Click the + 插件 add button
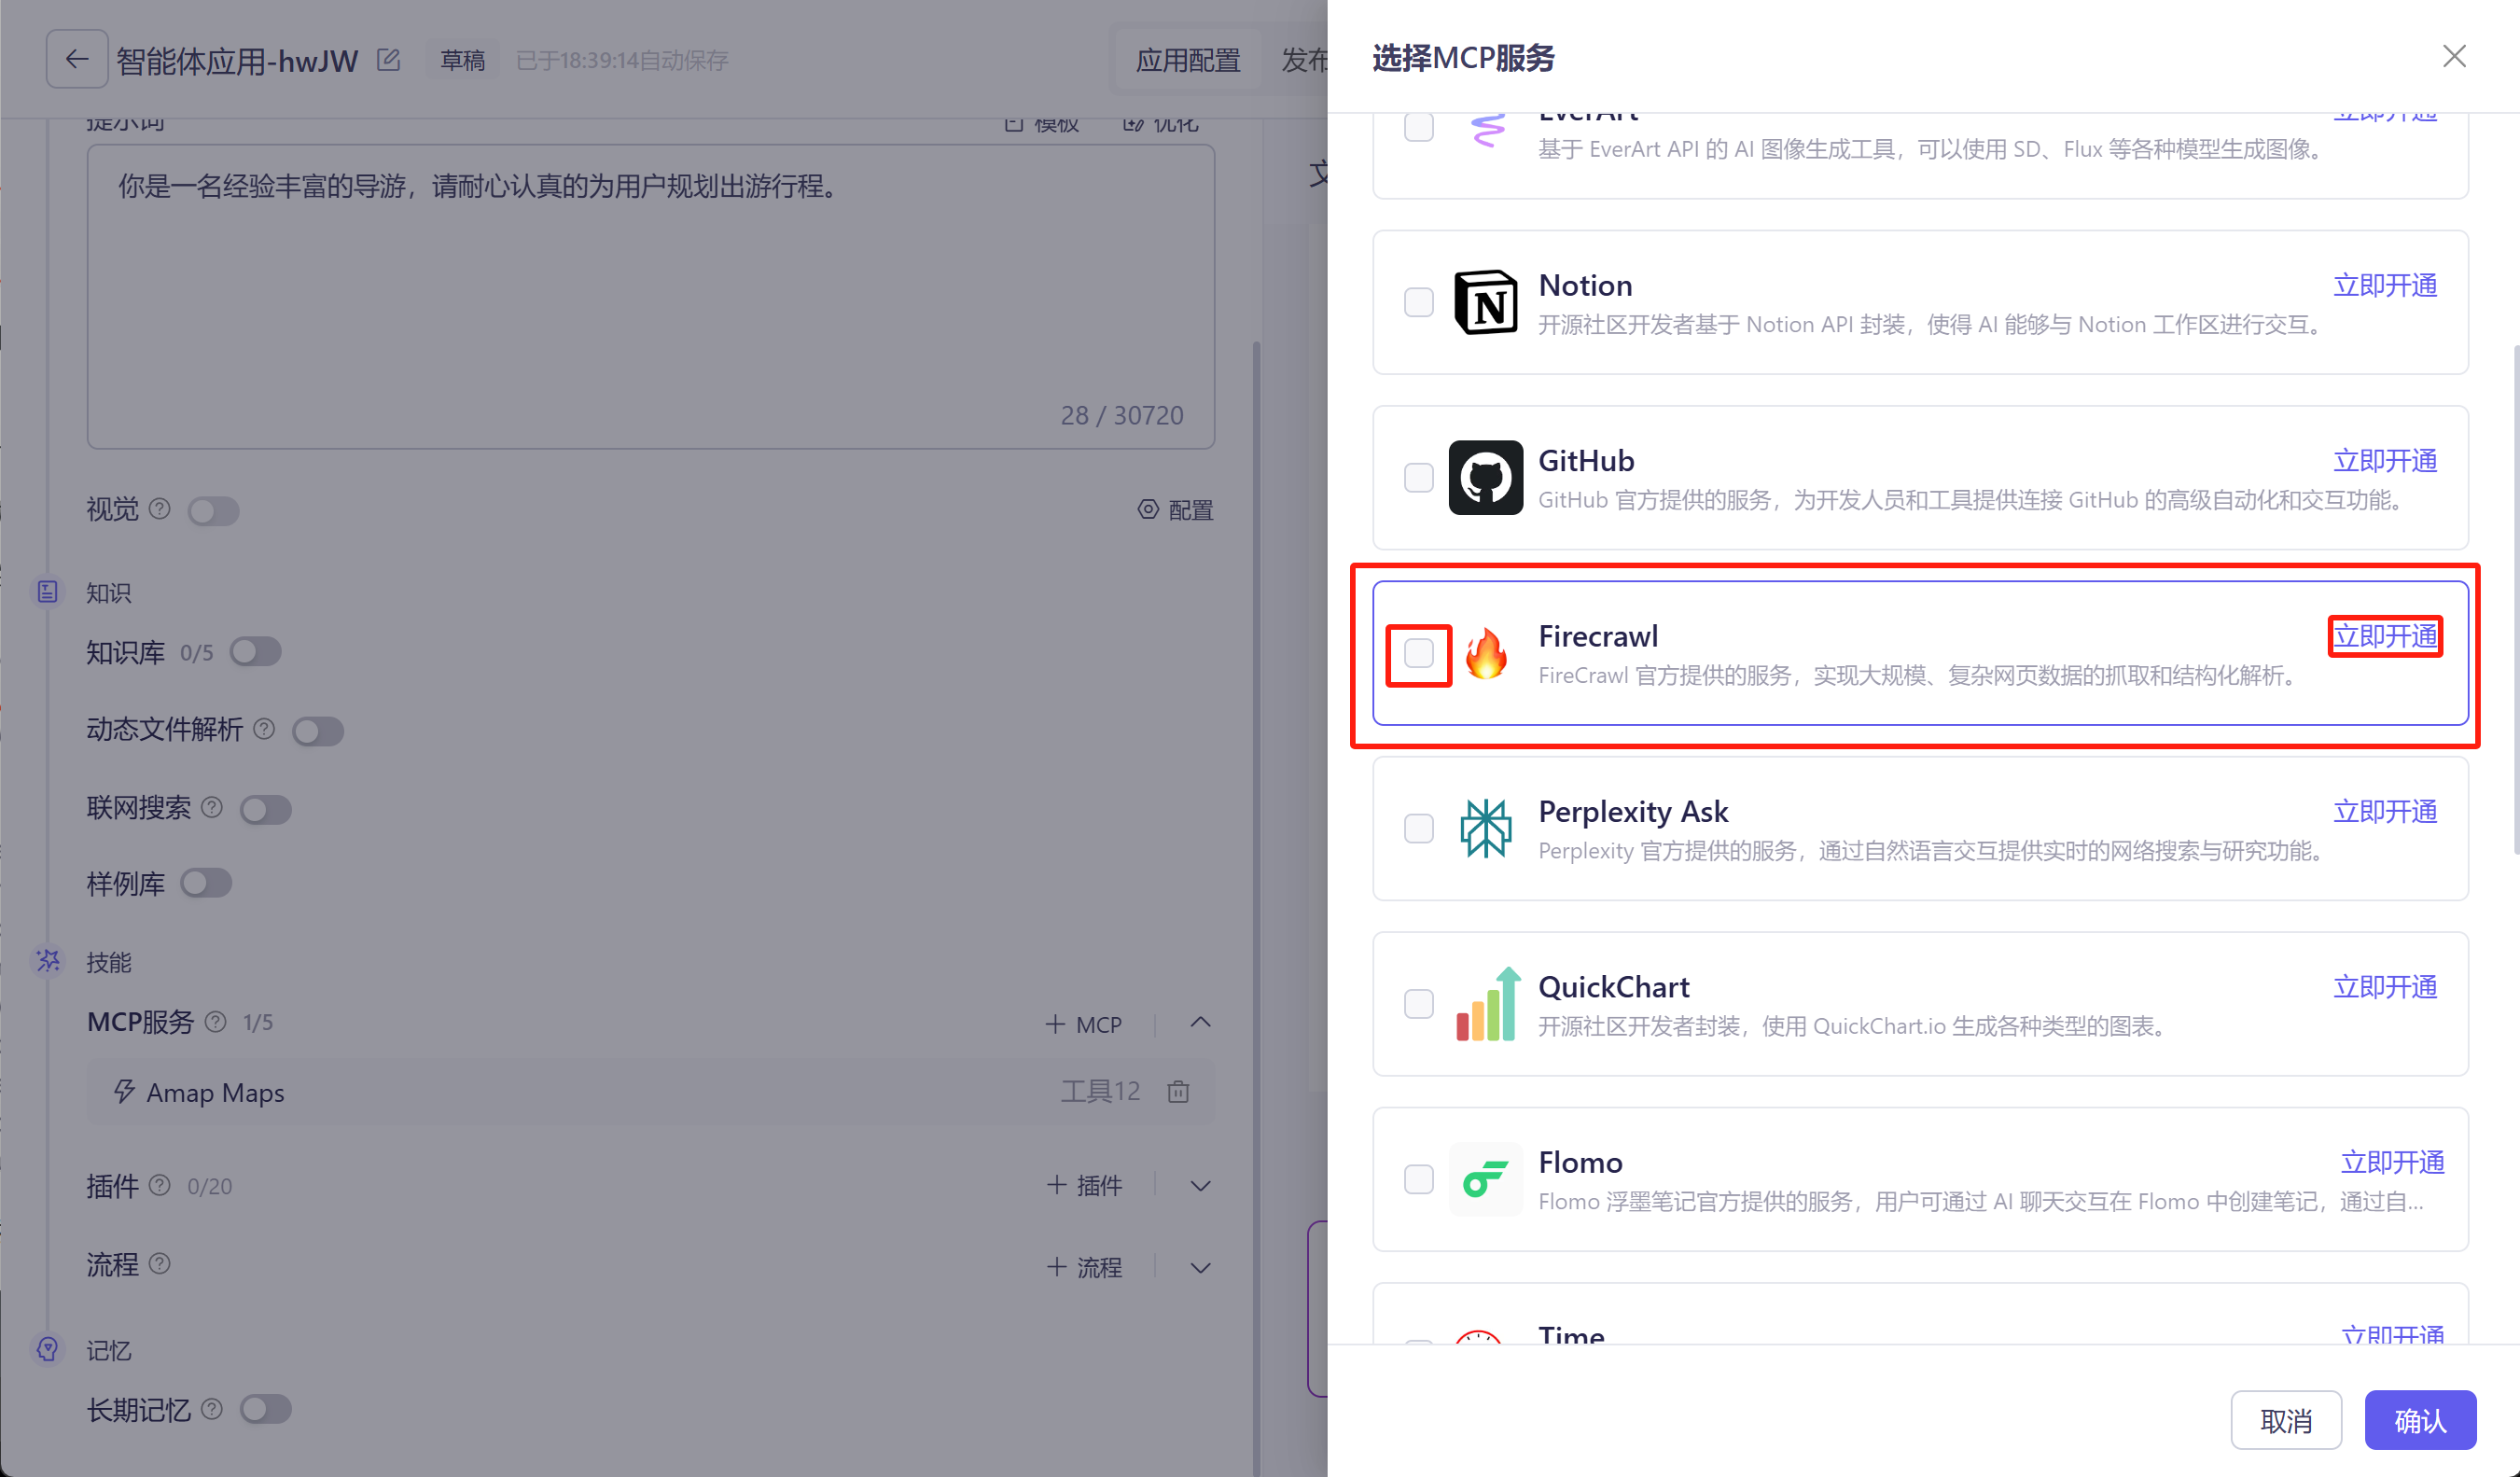2520x1477 pixels. 1084,1185
